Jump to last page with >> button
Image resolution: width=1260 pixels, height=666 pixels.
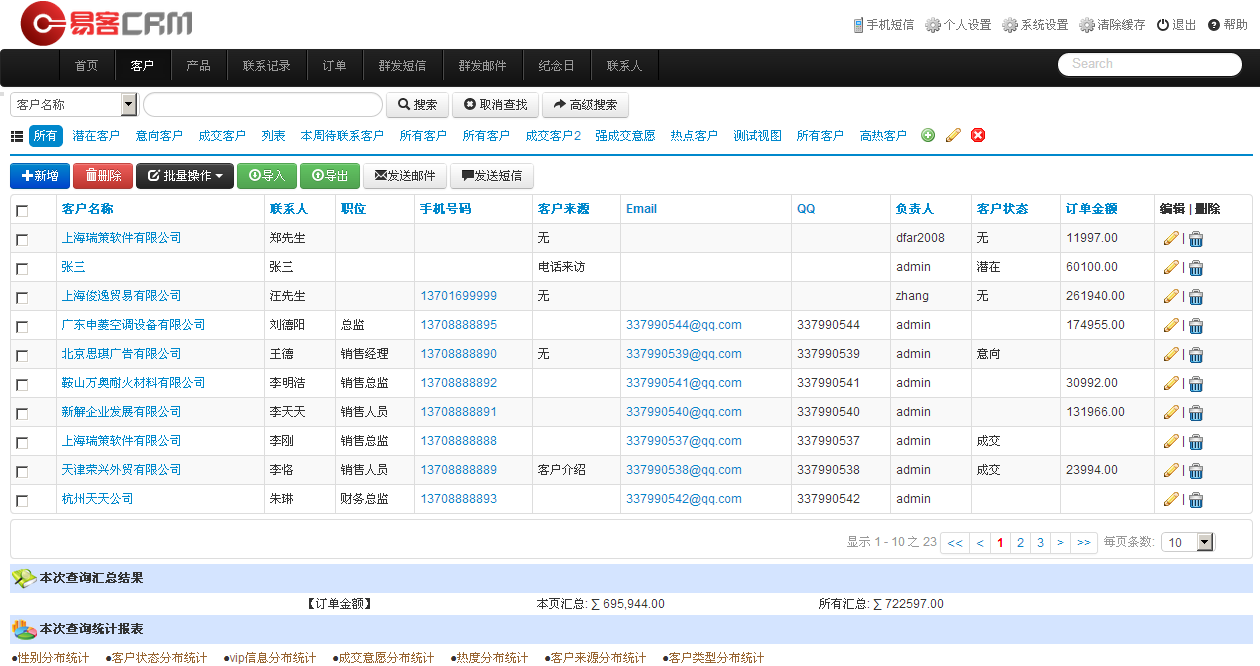[x=1084, y=542]
